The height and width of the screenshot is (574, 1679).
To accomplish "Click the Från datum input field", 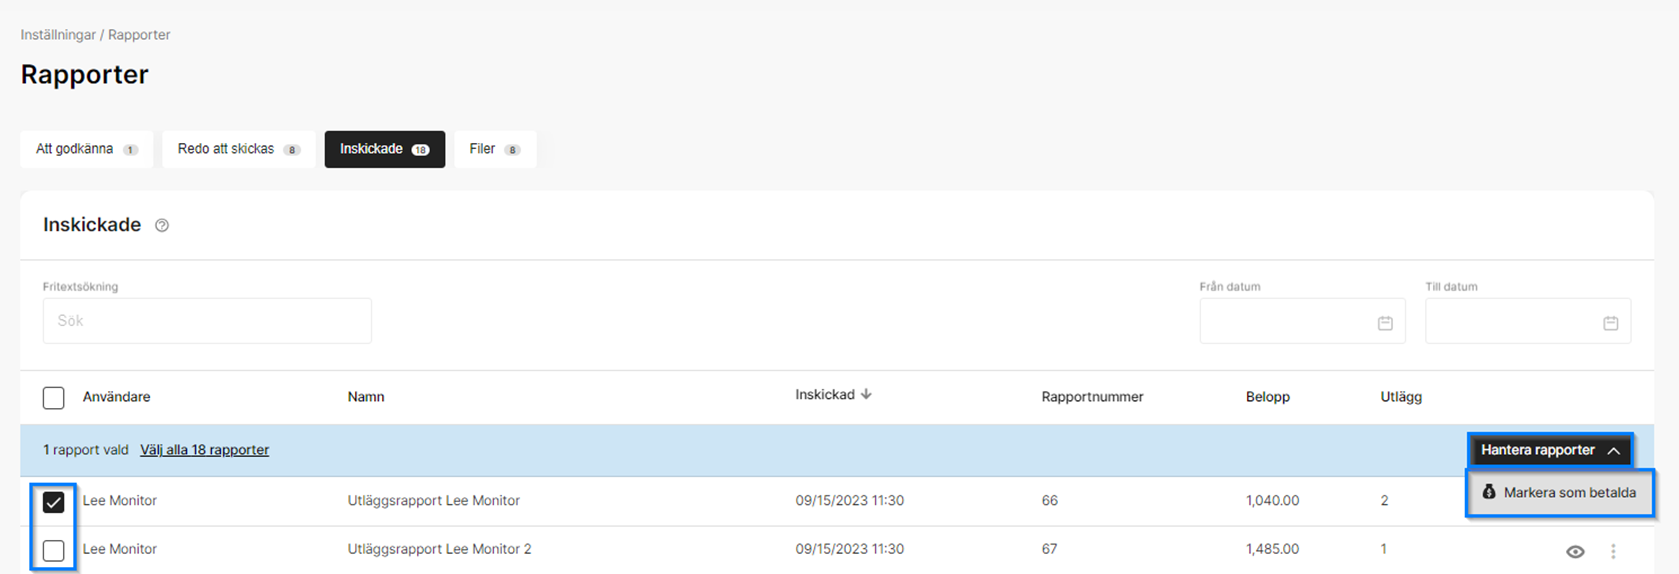I will coord(1285,321).
